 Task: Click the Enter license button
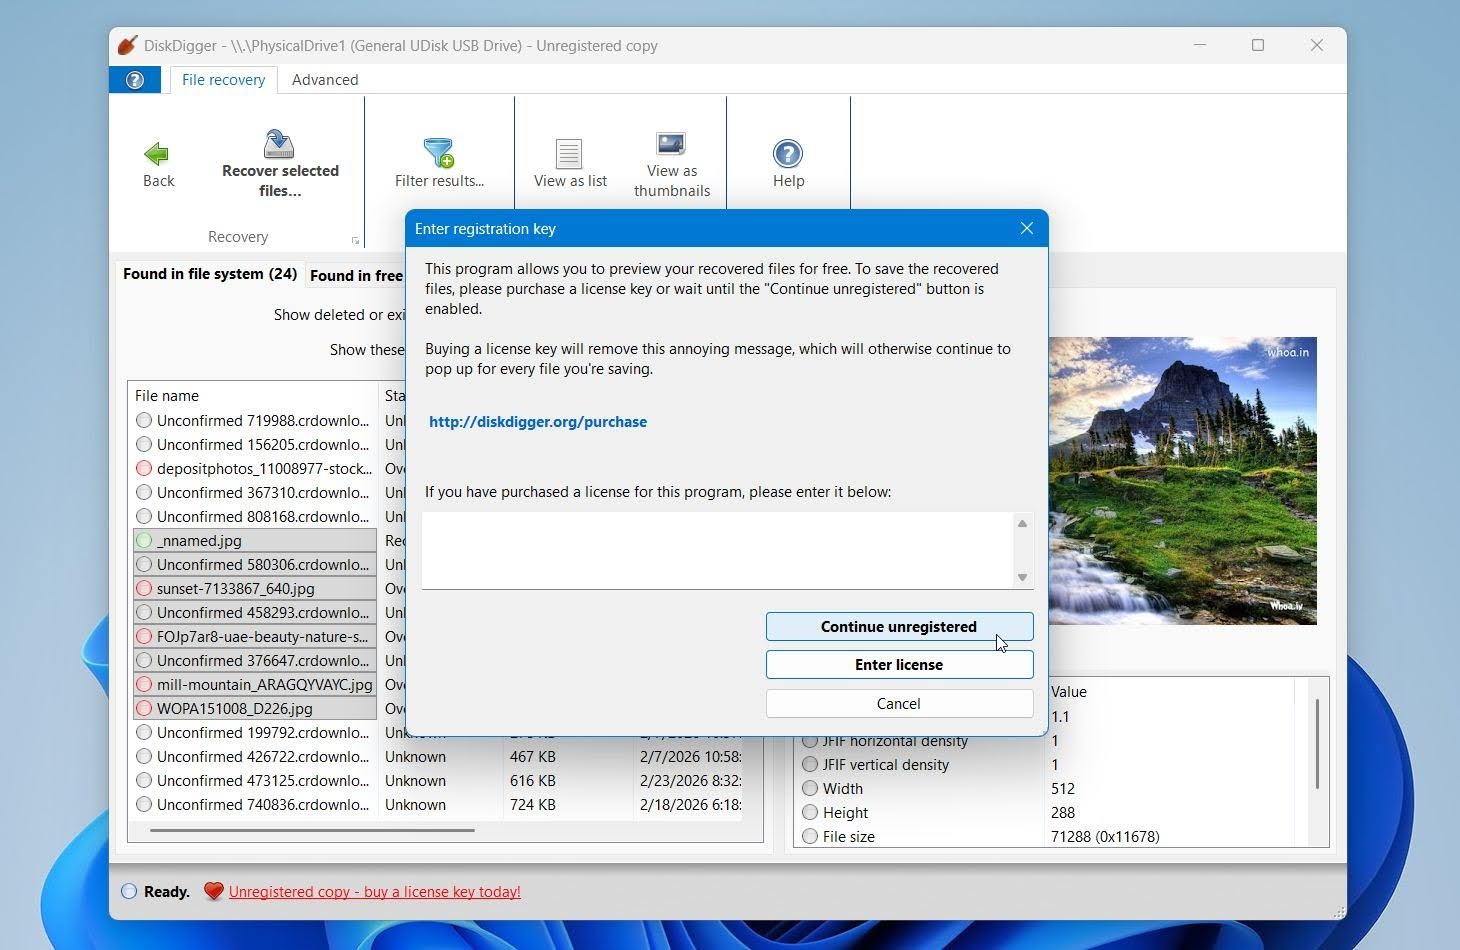coord(899,665)
